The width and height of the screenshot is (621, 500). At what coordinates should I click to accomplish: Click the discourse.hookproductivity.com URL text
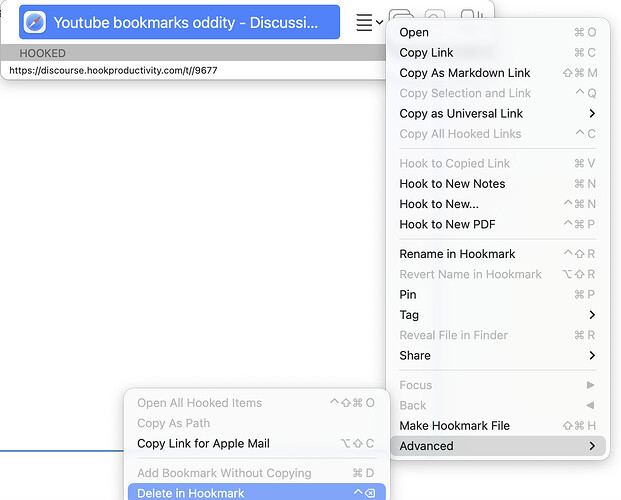(x=113, y=71)
